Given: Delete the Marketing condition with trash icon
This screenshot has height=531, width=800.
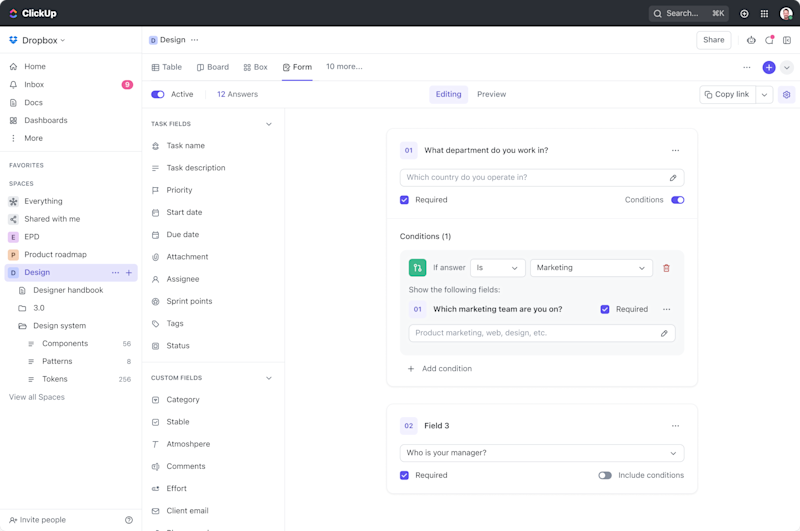Looking at the screenshot, I should (666, 268).
